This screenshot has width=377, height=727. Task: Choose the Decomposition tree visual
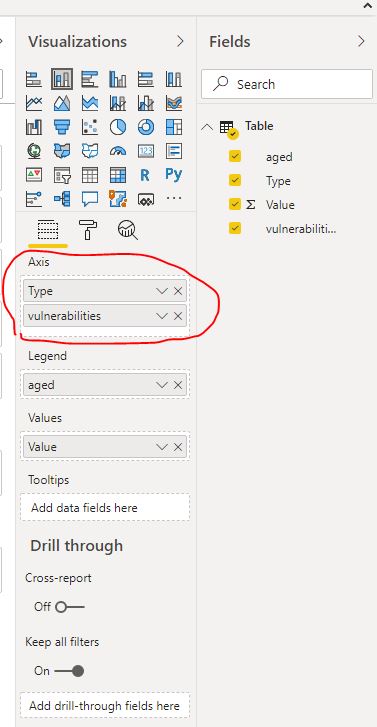(62, 199)
